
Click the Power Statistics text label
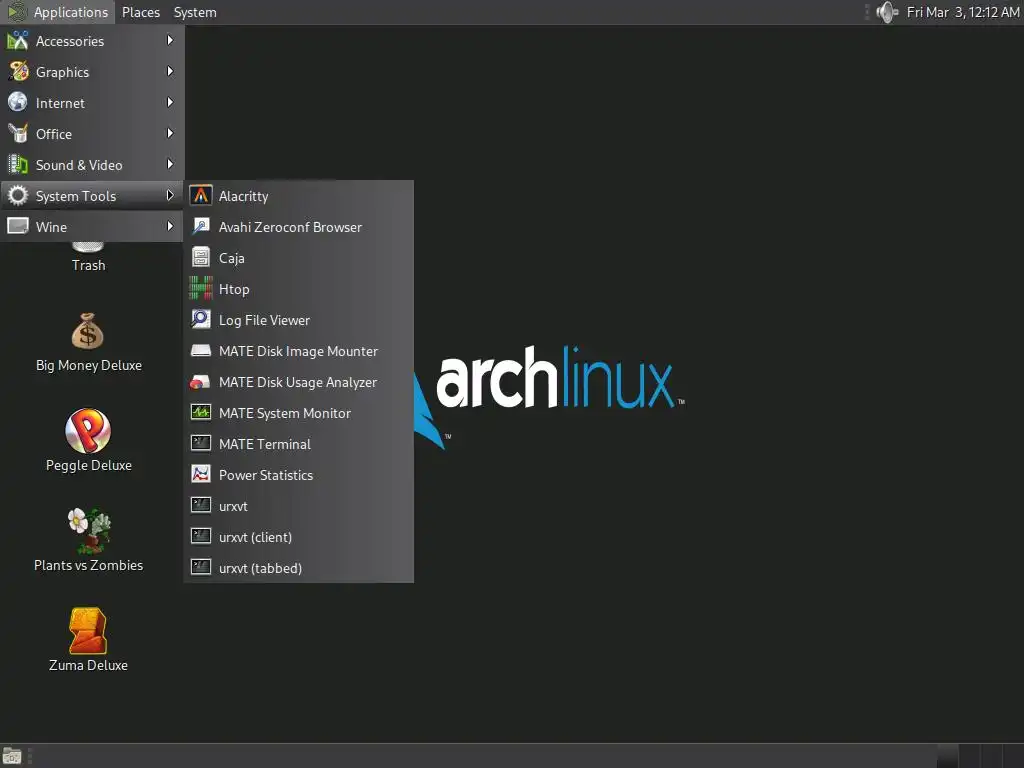click(x=266, y=475)
